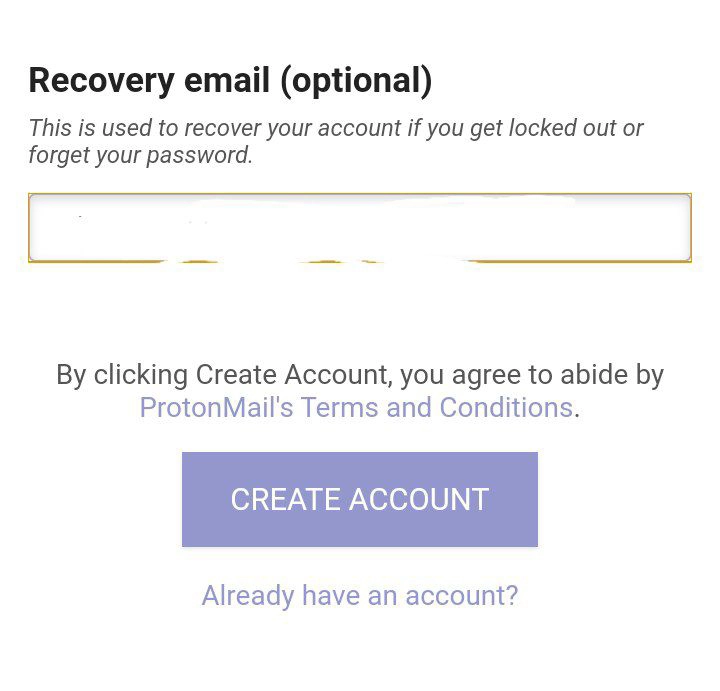720x691 pixels.
Task: Click the '(optional)' word in the heading
Action: [x=355, y=81]
